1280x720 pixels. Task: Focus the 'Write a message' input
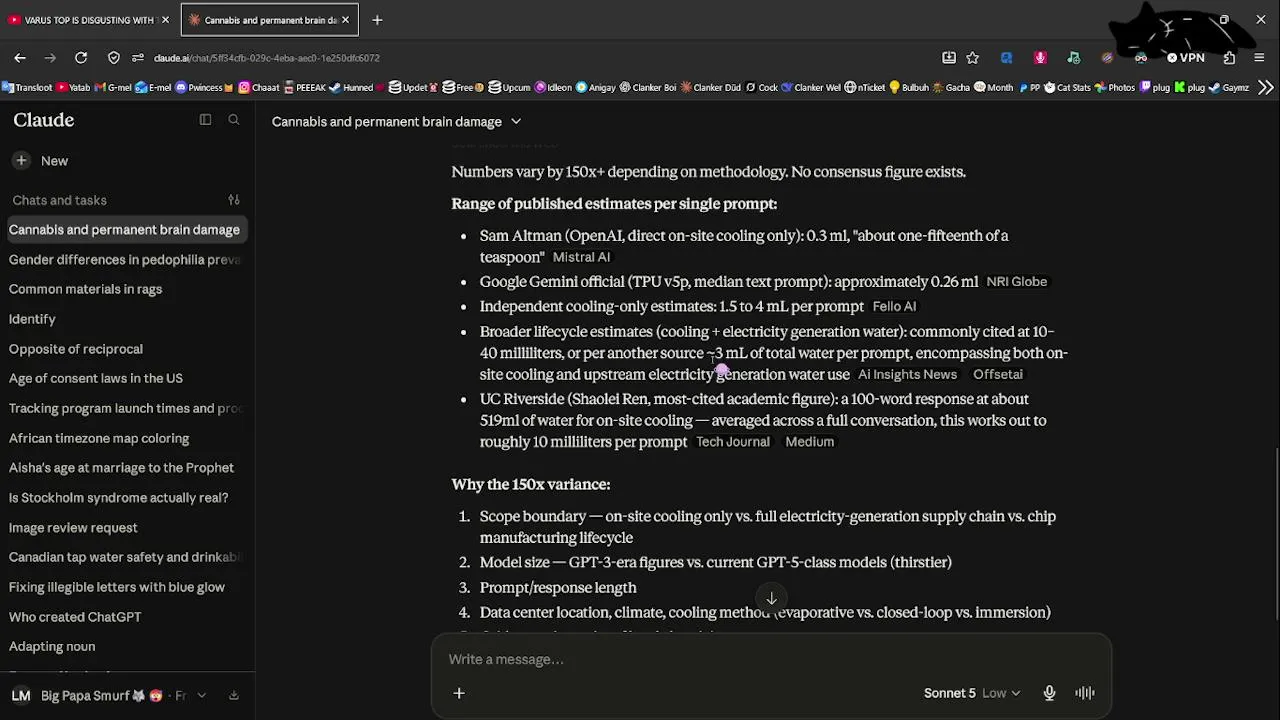tap(771, 660)
